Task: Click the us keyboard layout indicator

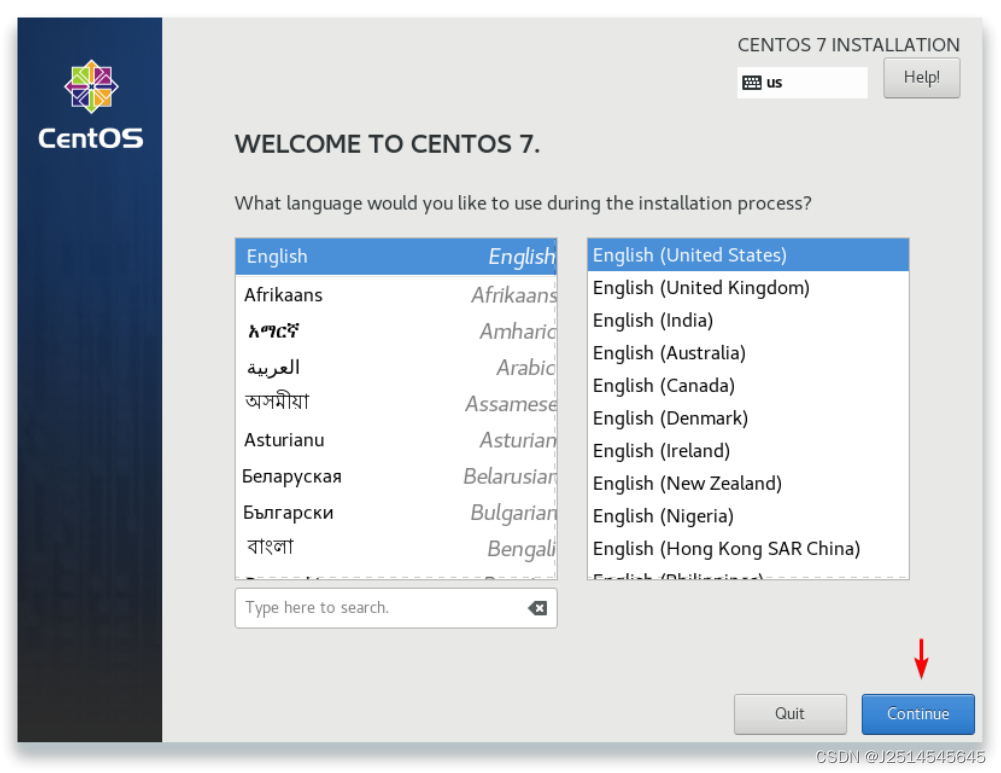Action: tap(802, 82)
